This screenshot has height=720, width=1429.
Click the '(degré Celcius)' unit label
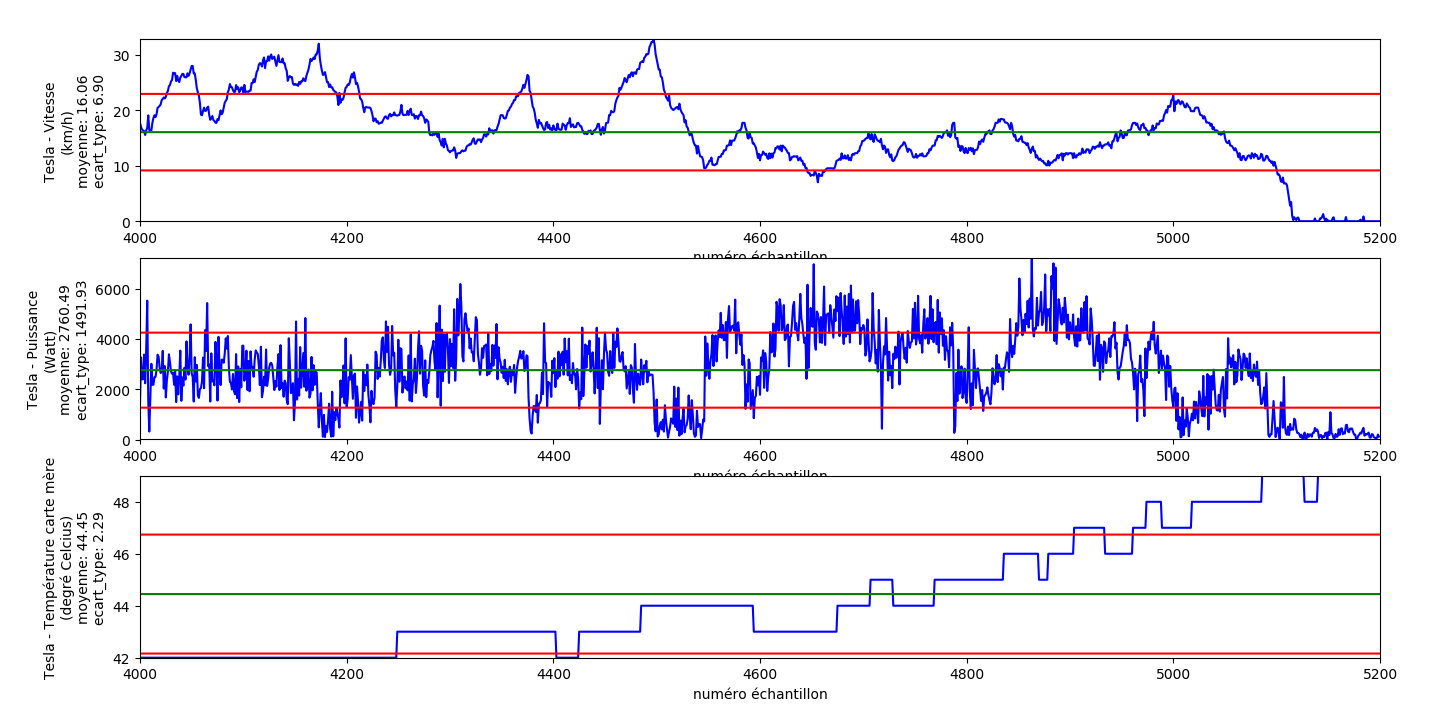[66, 567]
